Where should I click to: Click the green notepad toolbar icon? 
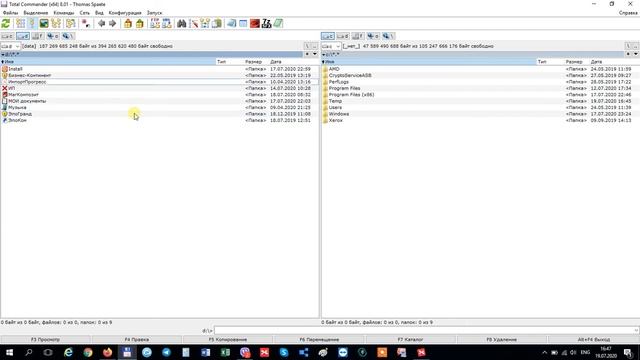[x=278, y=24]
